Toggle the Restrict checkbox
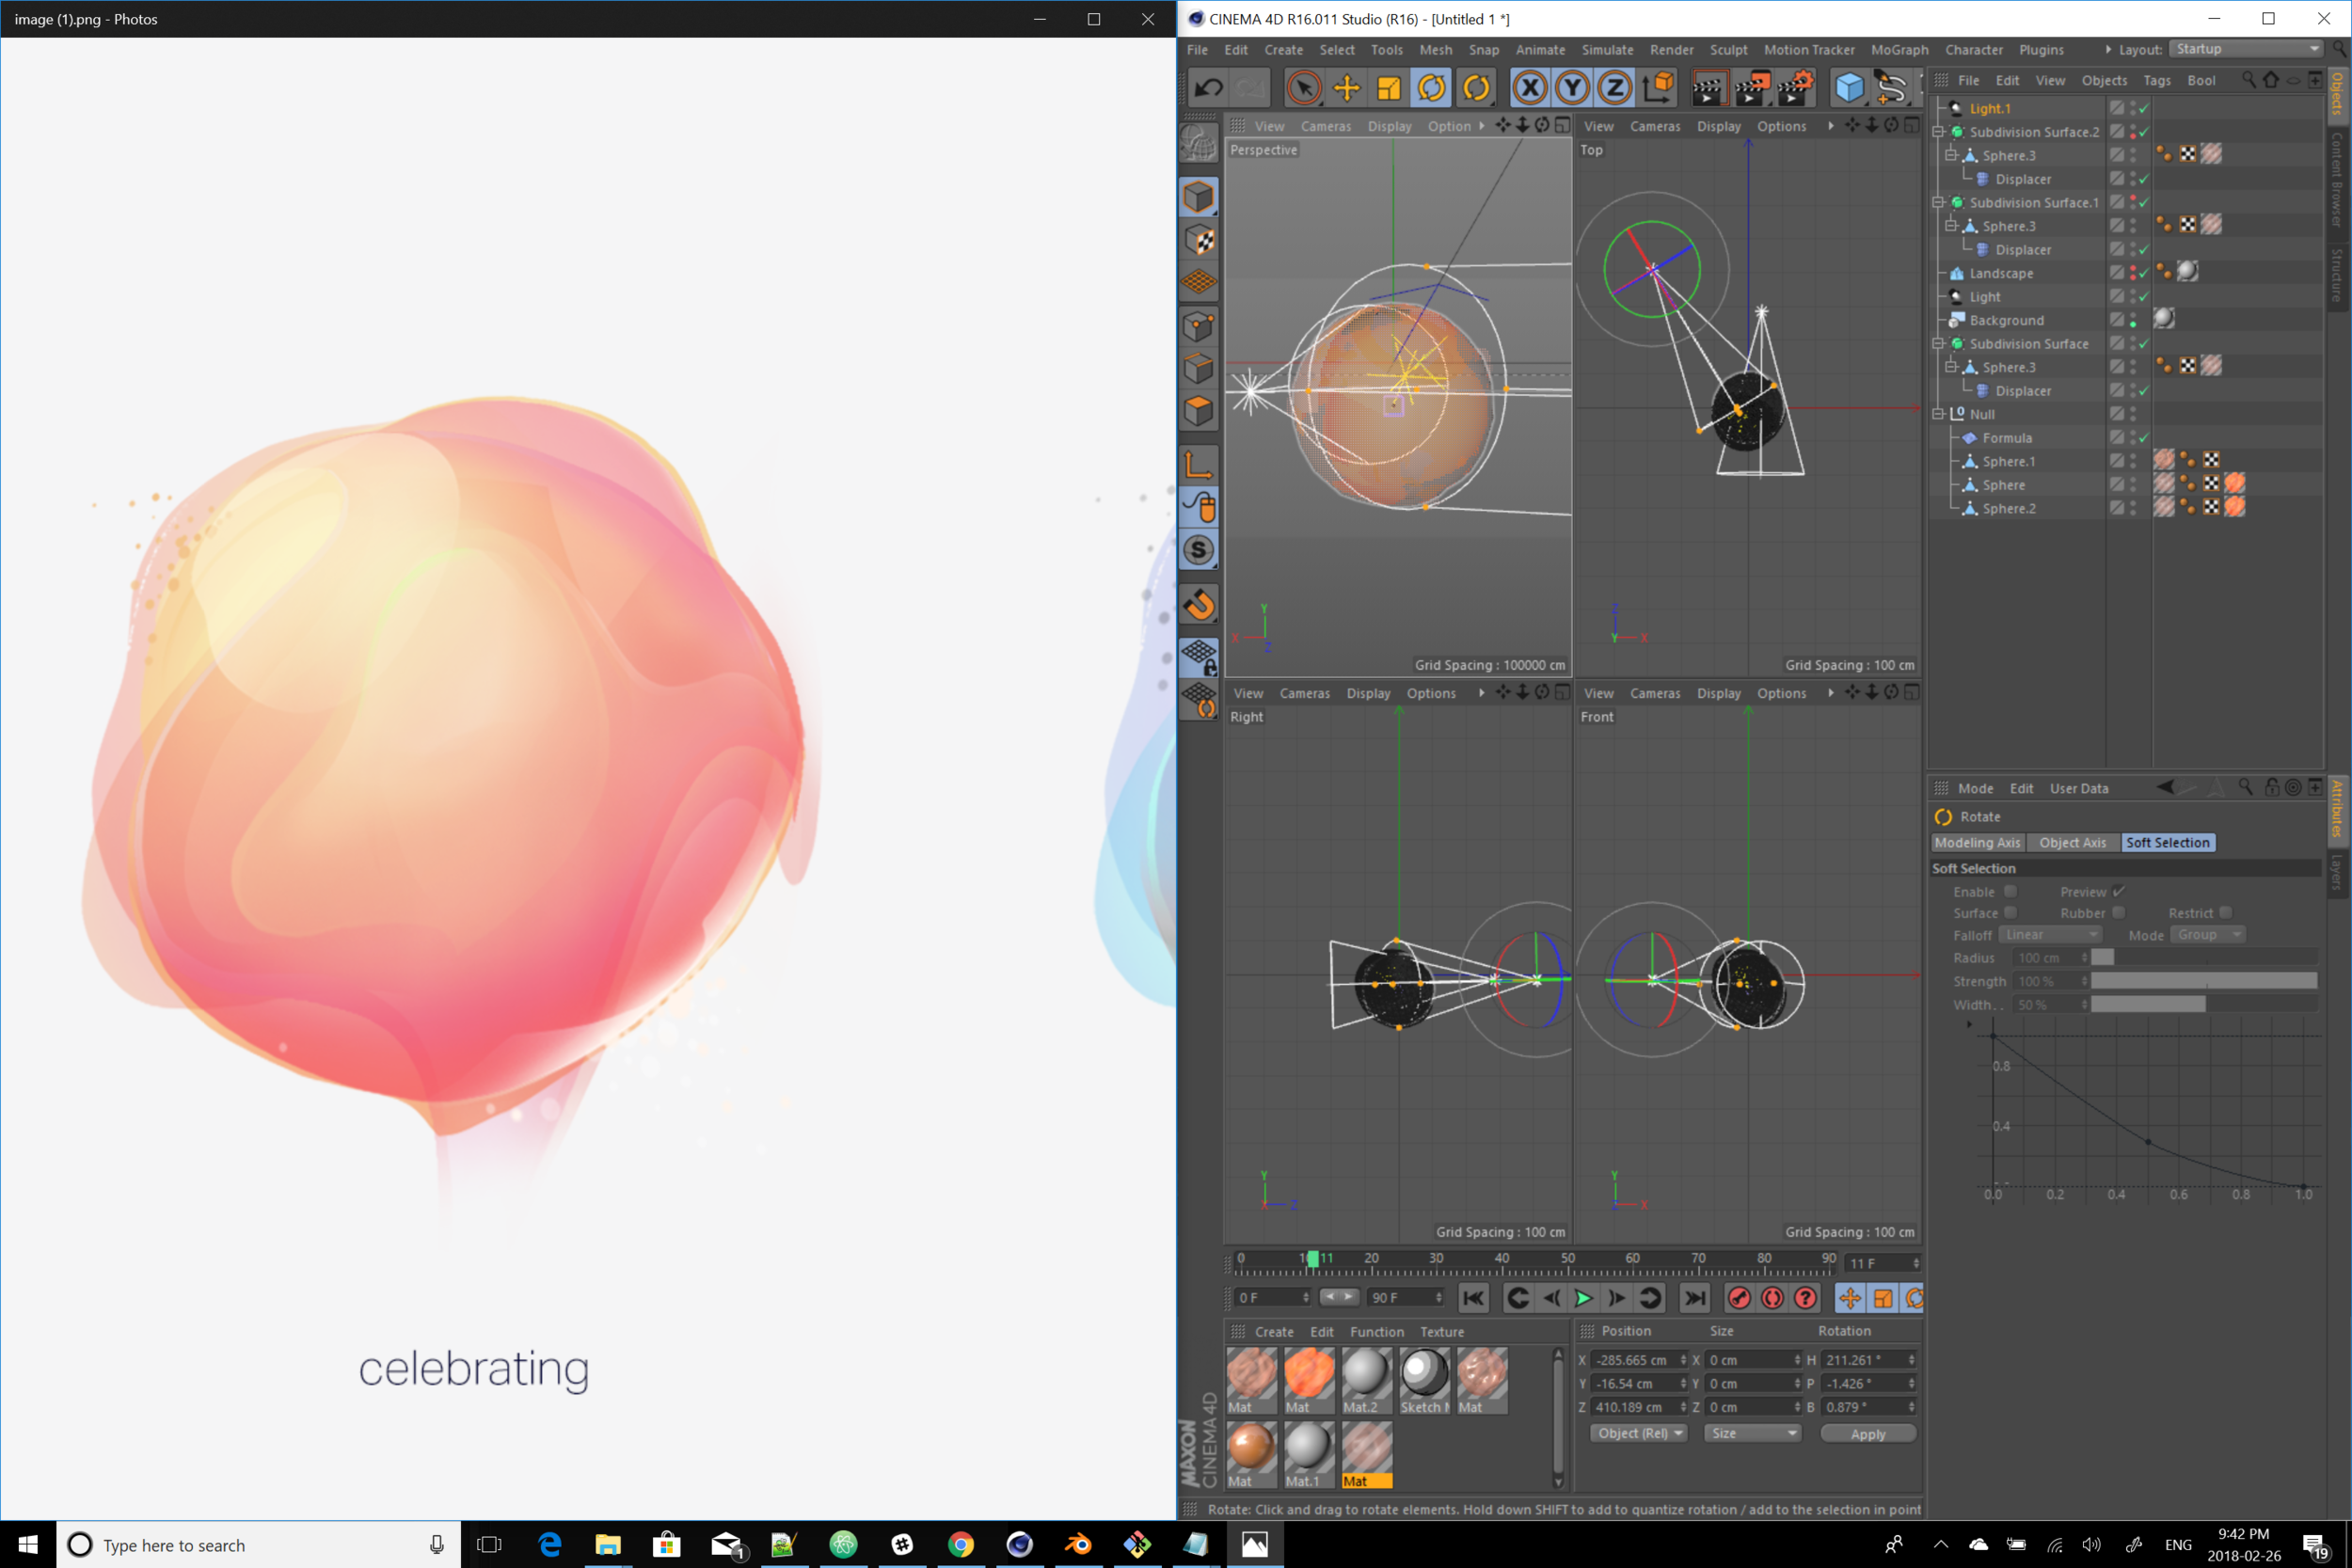 click(x=2225, y=912)
